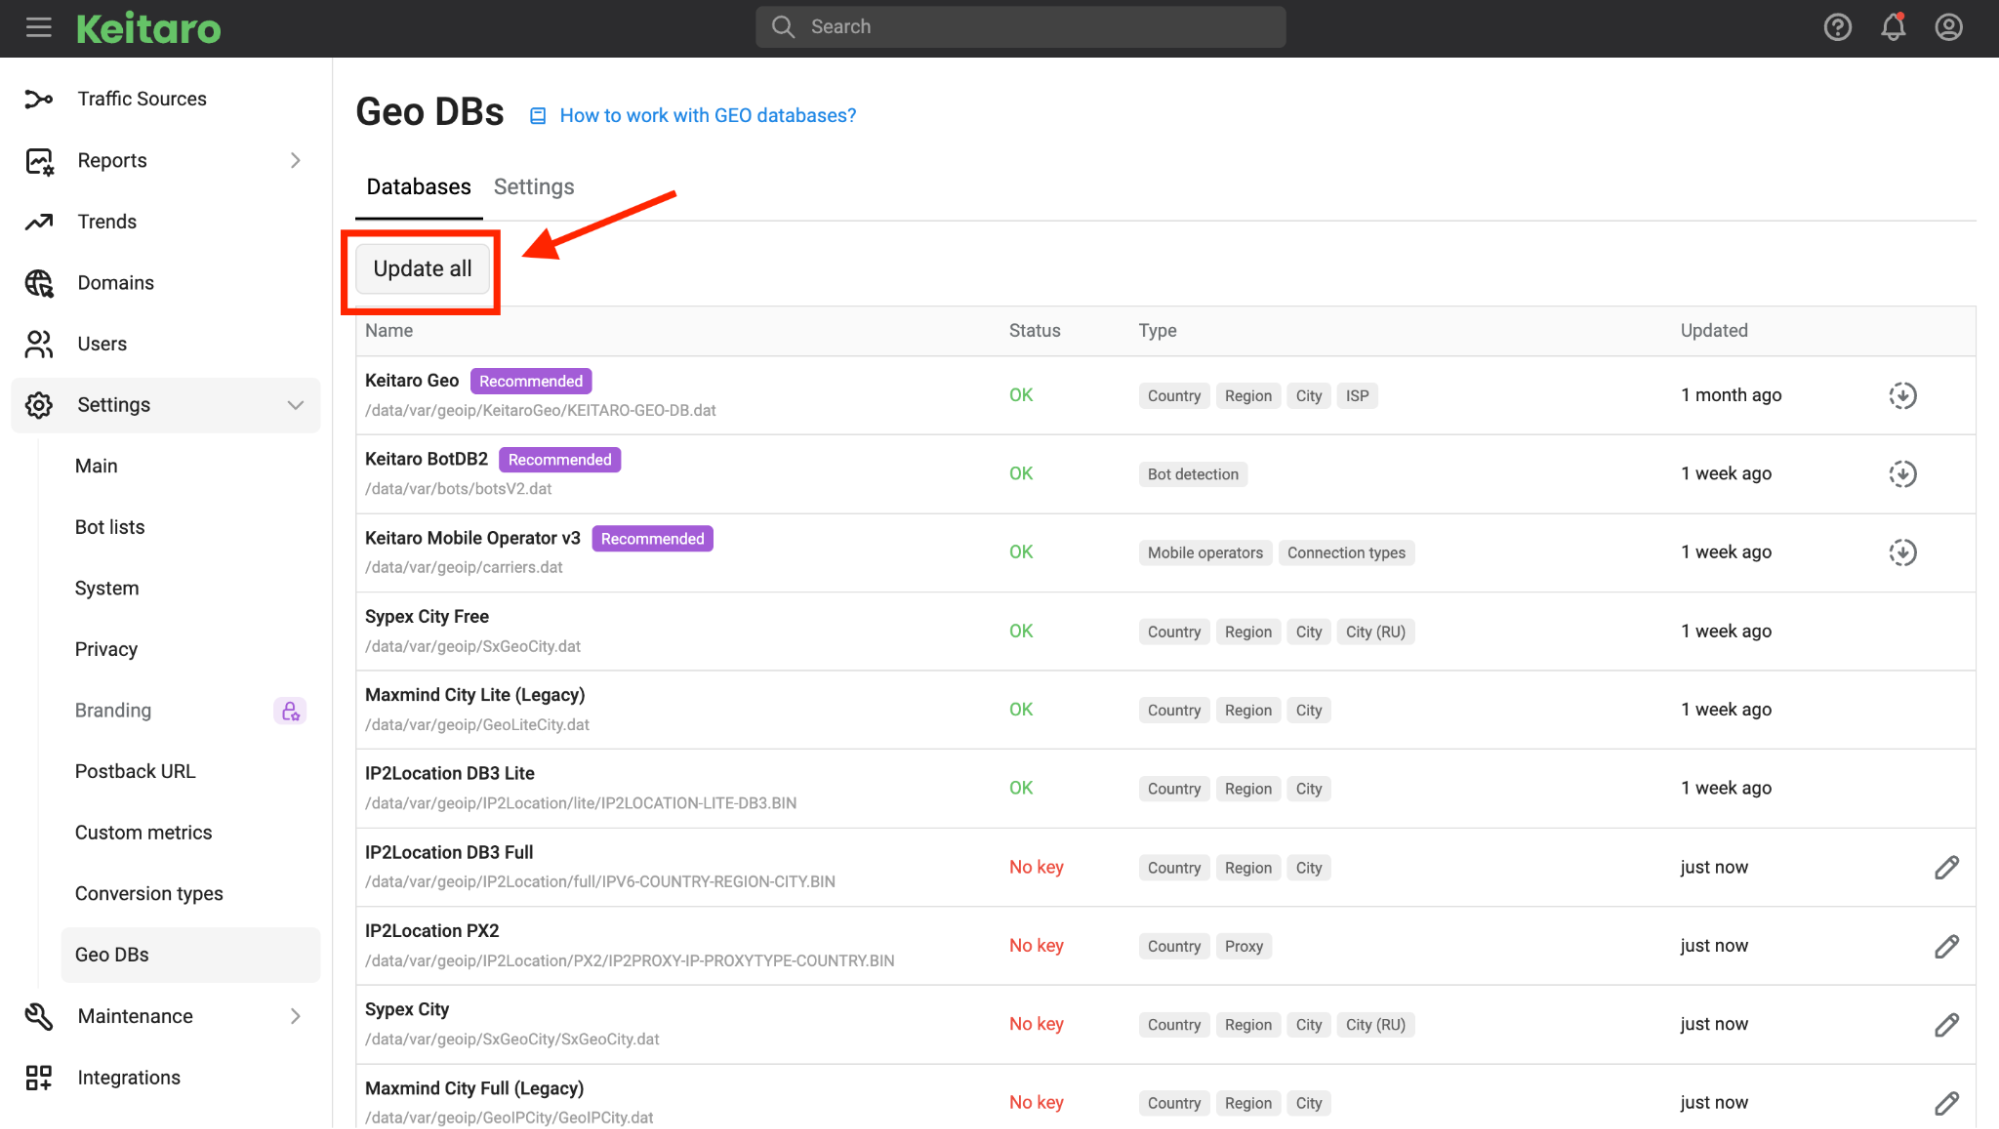Switch to the Settings tab
The image size is (1999, 1129).
coord(534,187)
